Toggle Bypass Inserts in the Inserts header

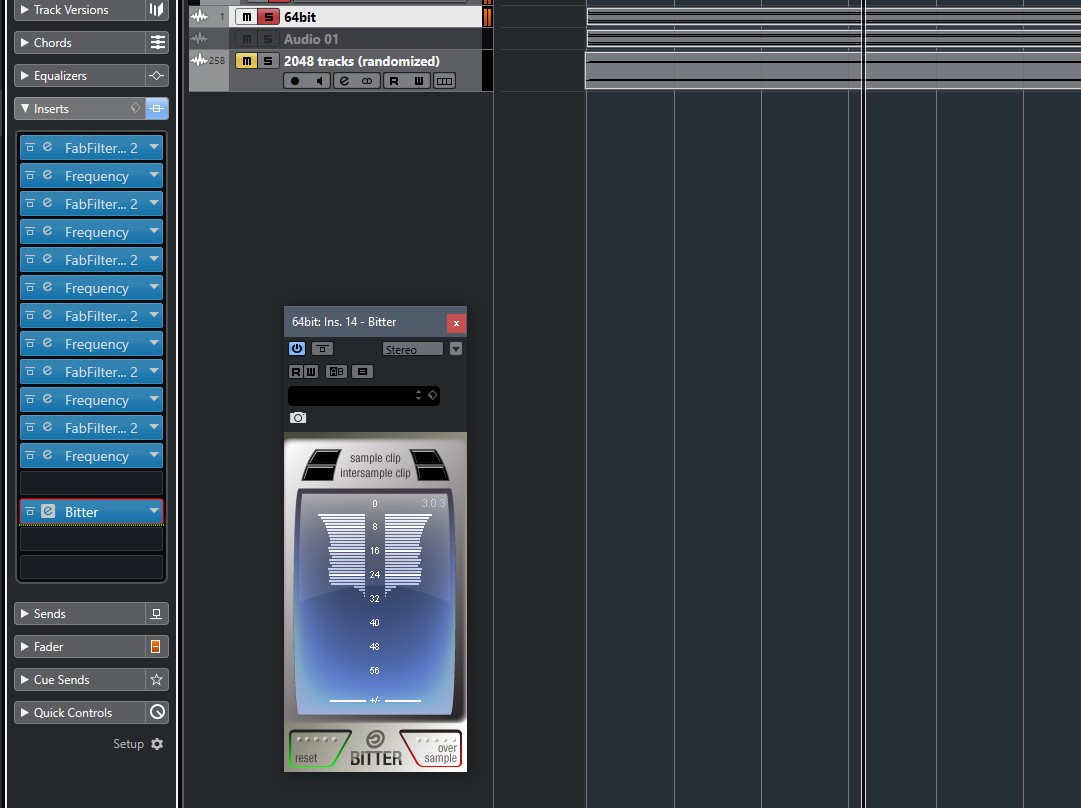(x=156, y=108)
